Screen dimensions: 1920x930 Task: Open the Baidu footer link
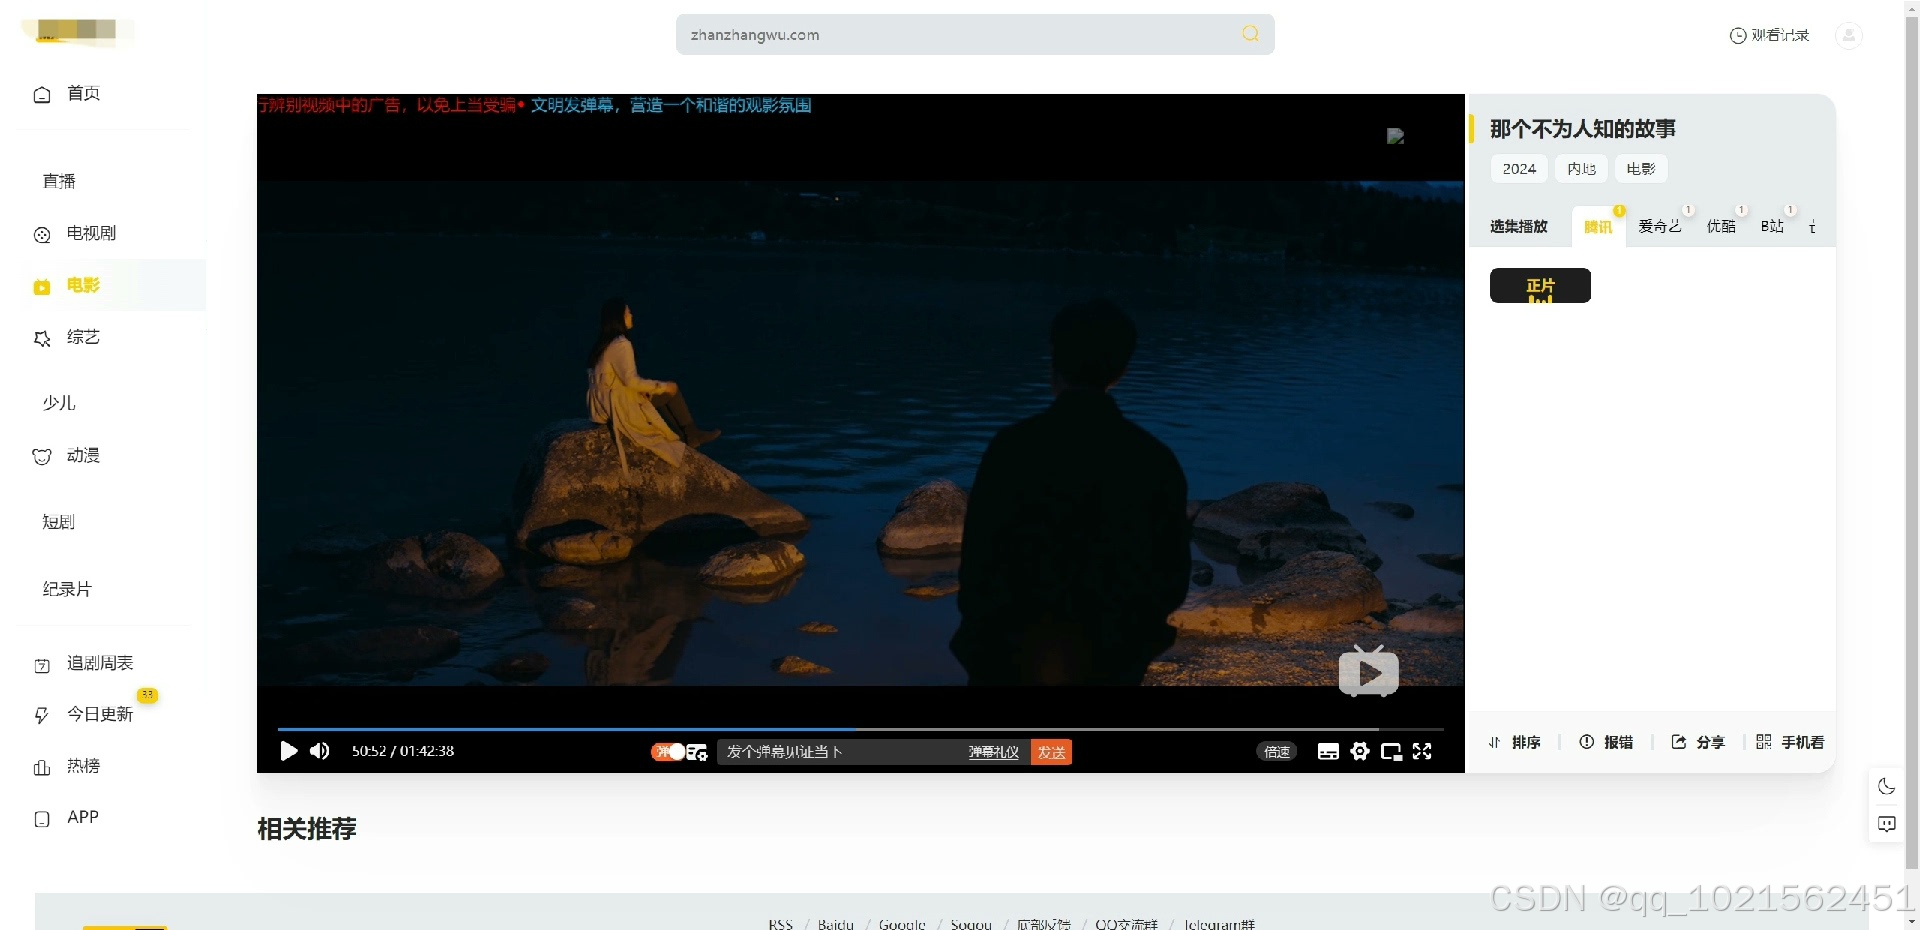[836, 924]
